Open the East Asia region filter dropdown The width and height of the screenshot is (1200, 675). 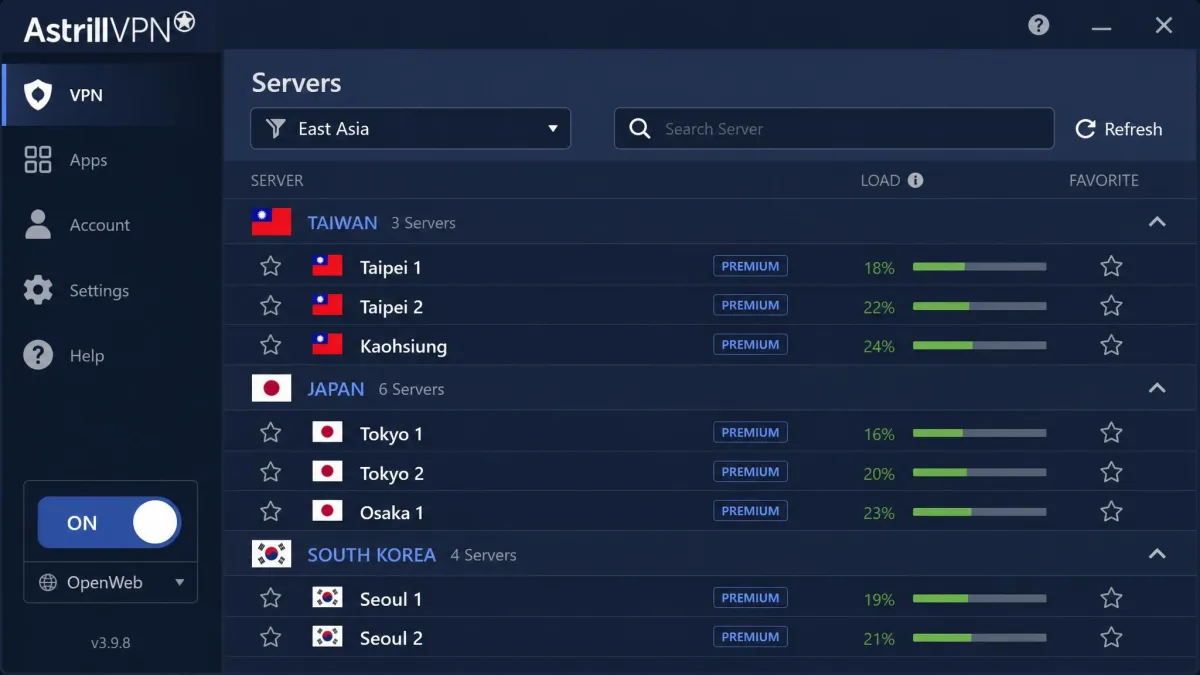[410, 128]
